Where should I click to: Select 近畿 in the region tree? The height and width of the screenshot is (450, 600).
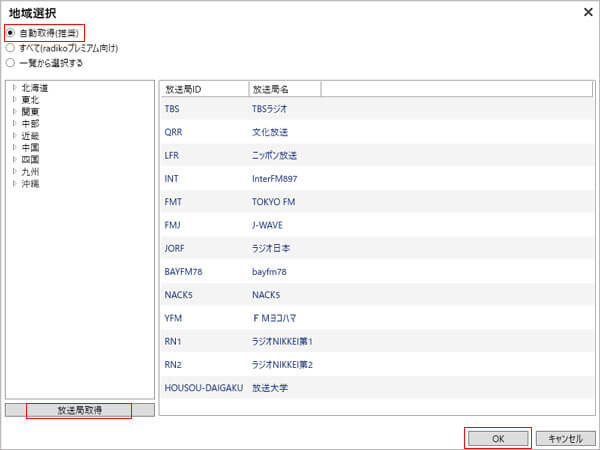[31, 136]
